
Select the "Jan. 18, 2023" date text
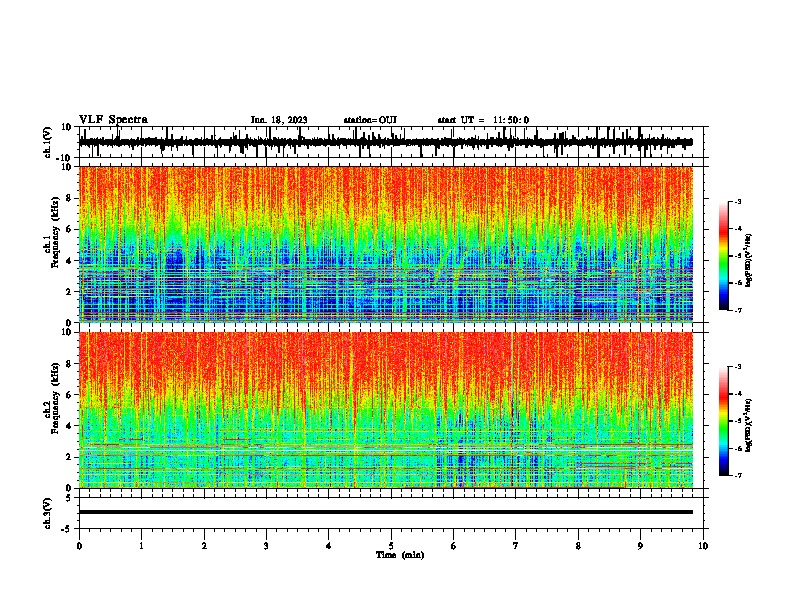click(x=279, y=120)
